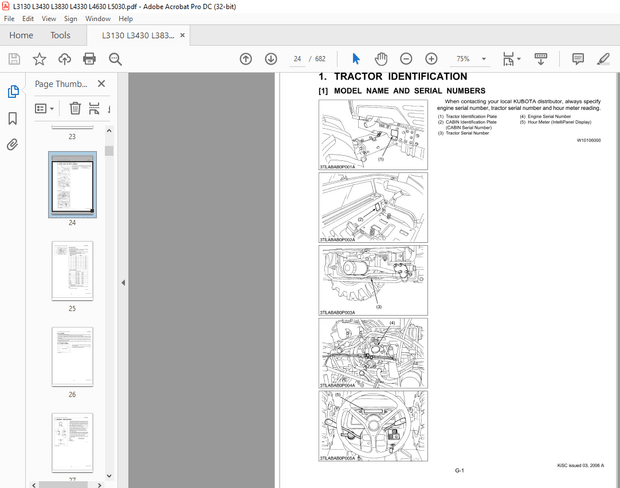Expand the page display options dropdown arrow
620x488 pixels.
(519, 59)
